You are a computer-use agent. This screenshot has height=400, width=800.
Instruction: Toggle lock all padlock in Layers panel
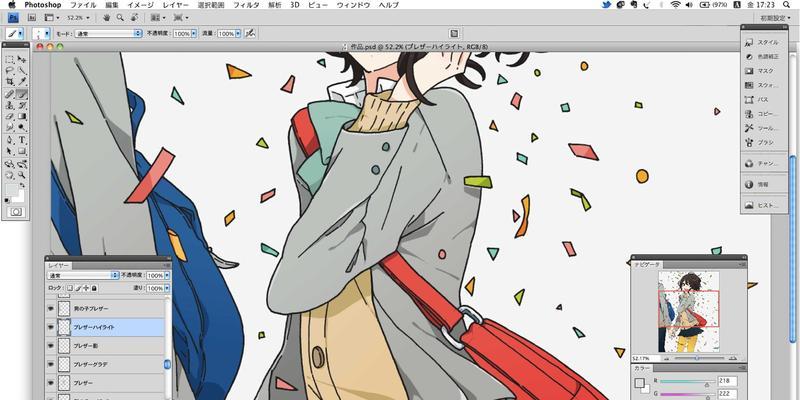[x=94, y=288]
